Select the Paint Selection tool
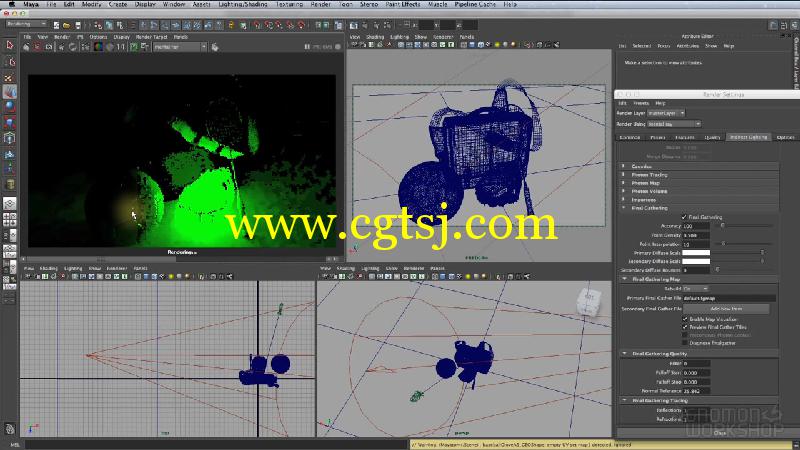 pos(10,77)
